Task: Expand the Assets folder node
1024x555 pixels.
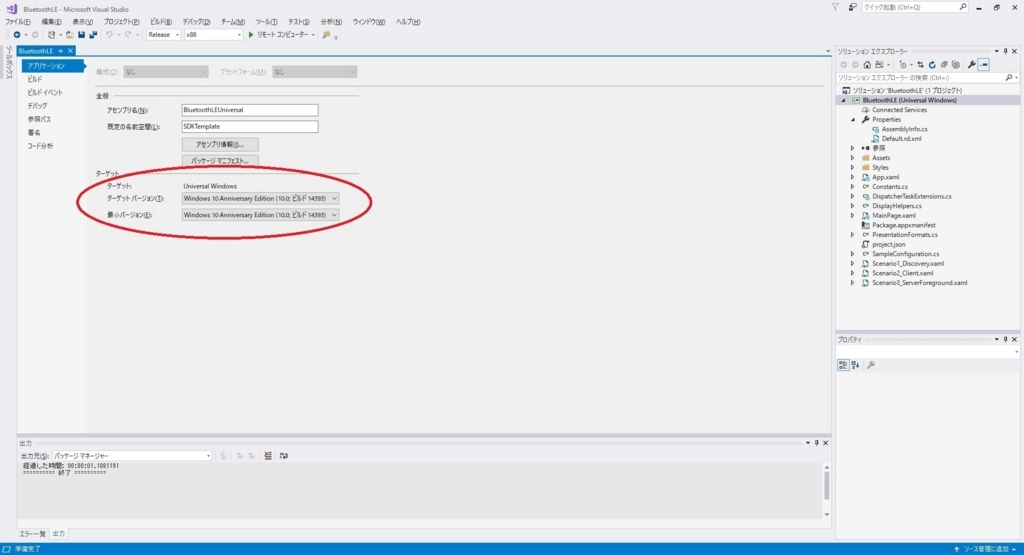Action: coord(852,158)
